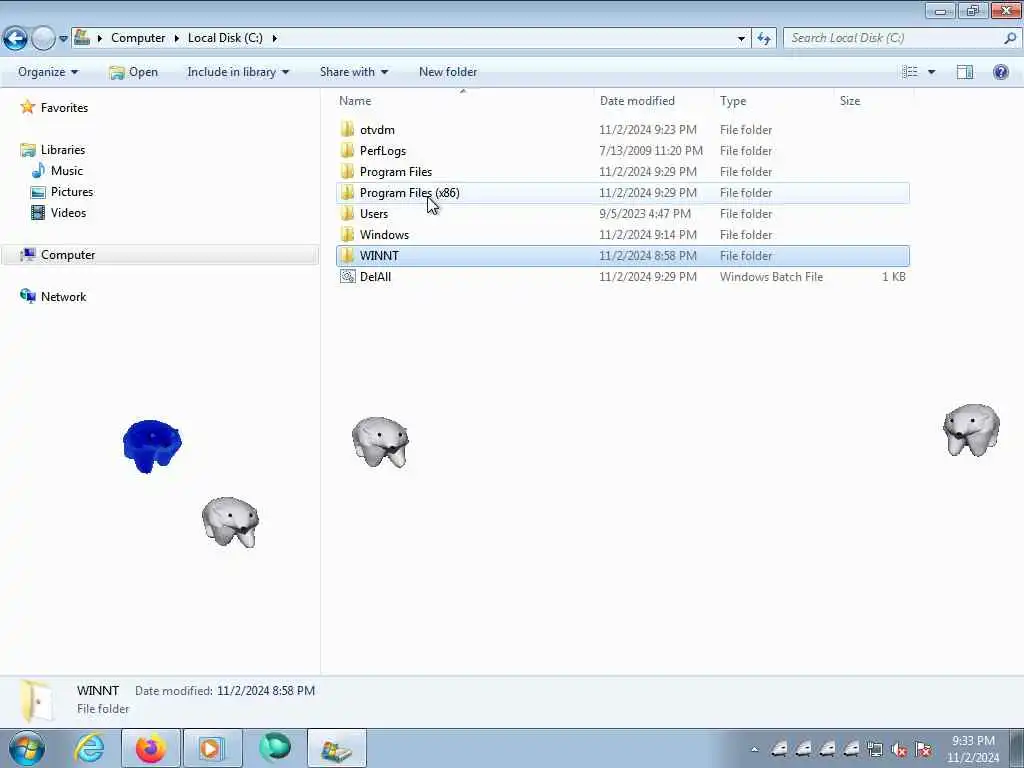The height and width of the screenshot is (768, 1024).
Task: Toggle the preview pane button
Action: pos(965,72)
